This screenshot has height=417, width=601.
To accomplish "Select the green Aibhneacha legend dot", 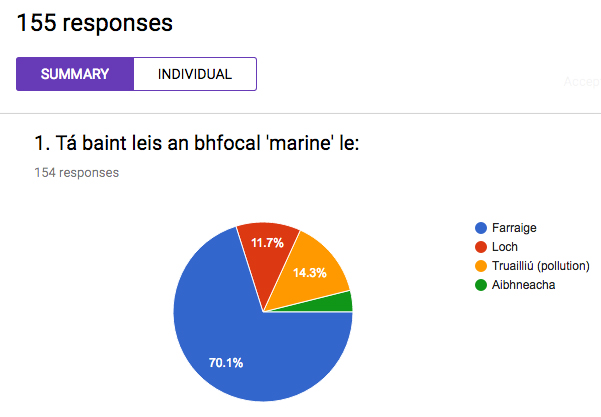I will (x=481, y=285).
